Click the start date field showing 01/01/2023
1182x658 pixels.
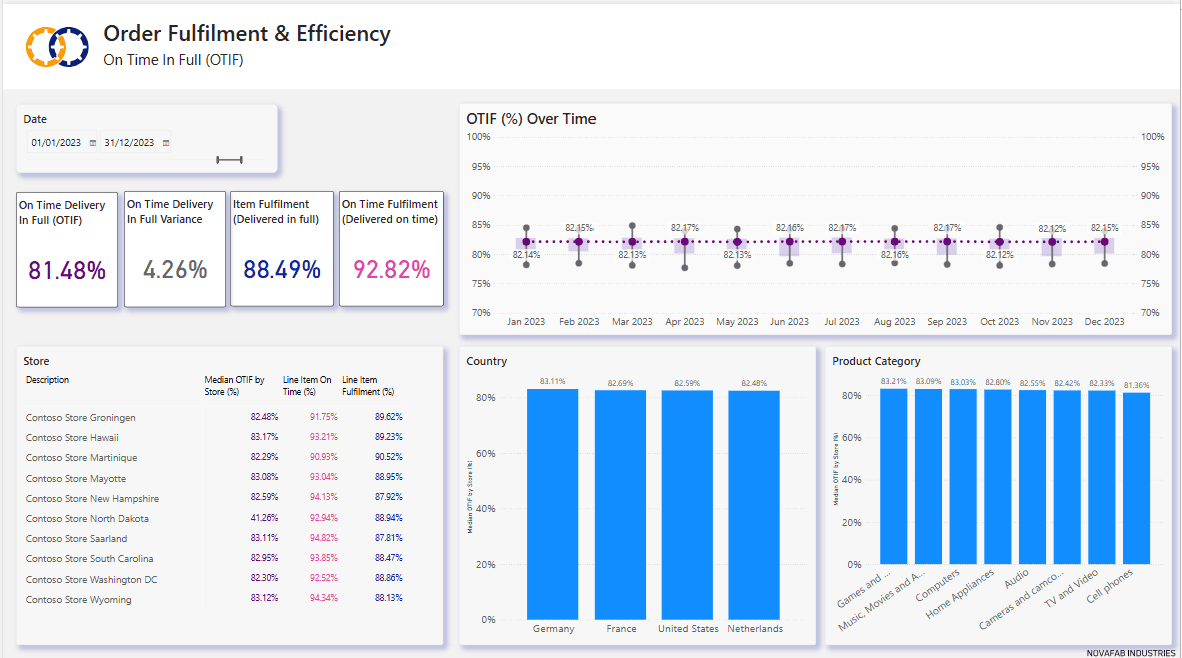(56, 143)
